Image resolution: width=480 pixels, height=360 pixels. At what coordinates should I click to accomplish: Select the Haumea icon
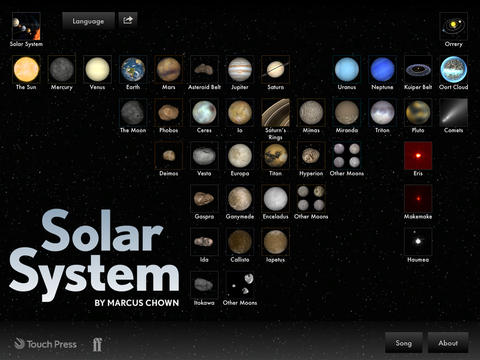click(x=418, y=242)
